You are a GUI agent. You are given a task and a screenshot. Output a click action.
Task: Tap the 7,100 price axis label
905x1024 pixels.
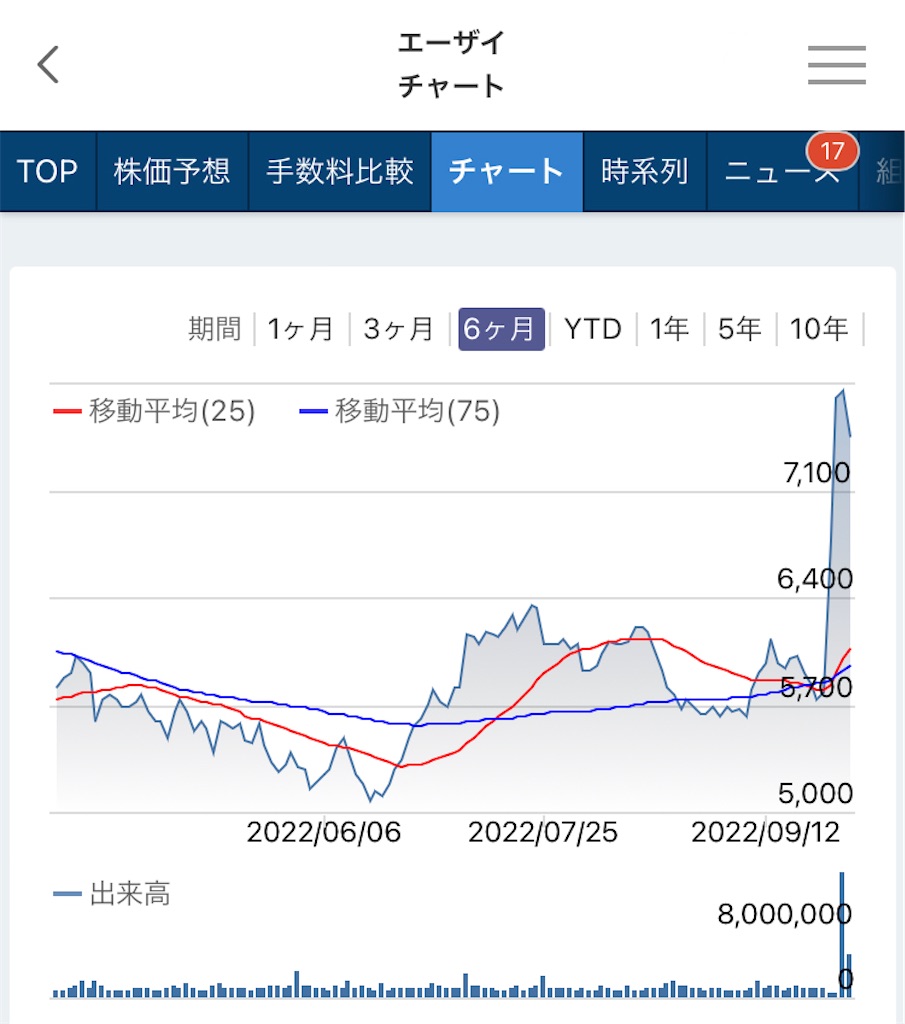[x=816, y=473]
